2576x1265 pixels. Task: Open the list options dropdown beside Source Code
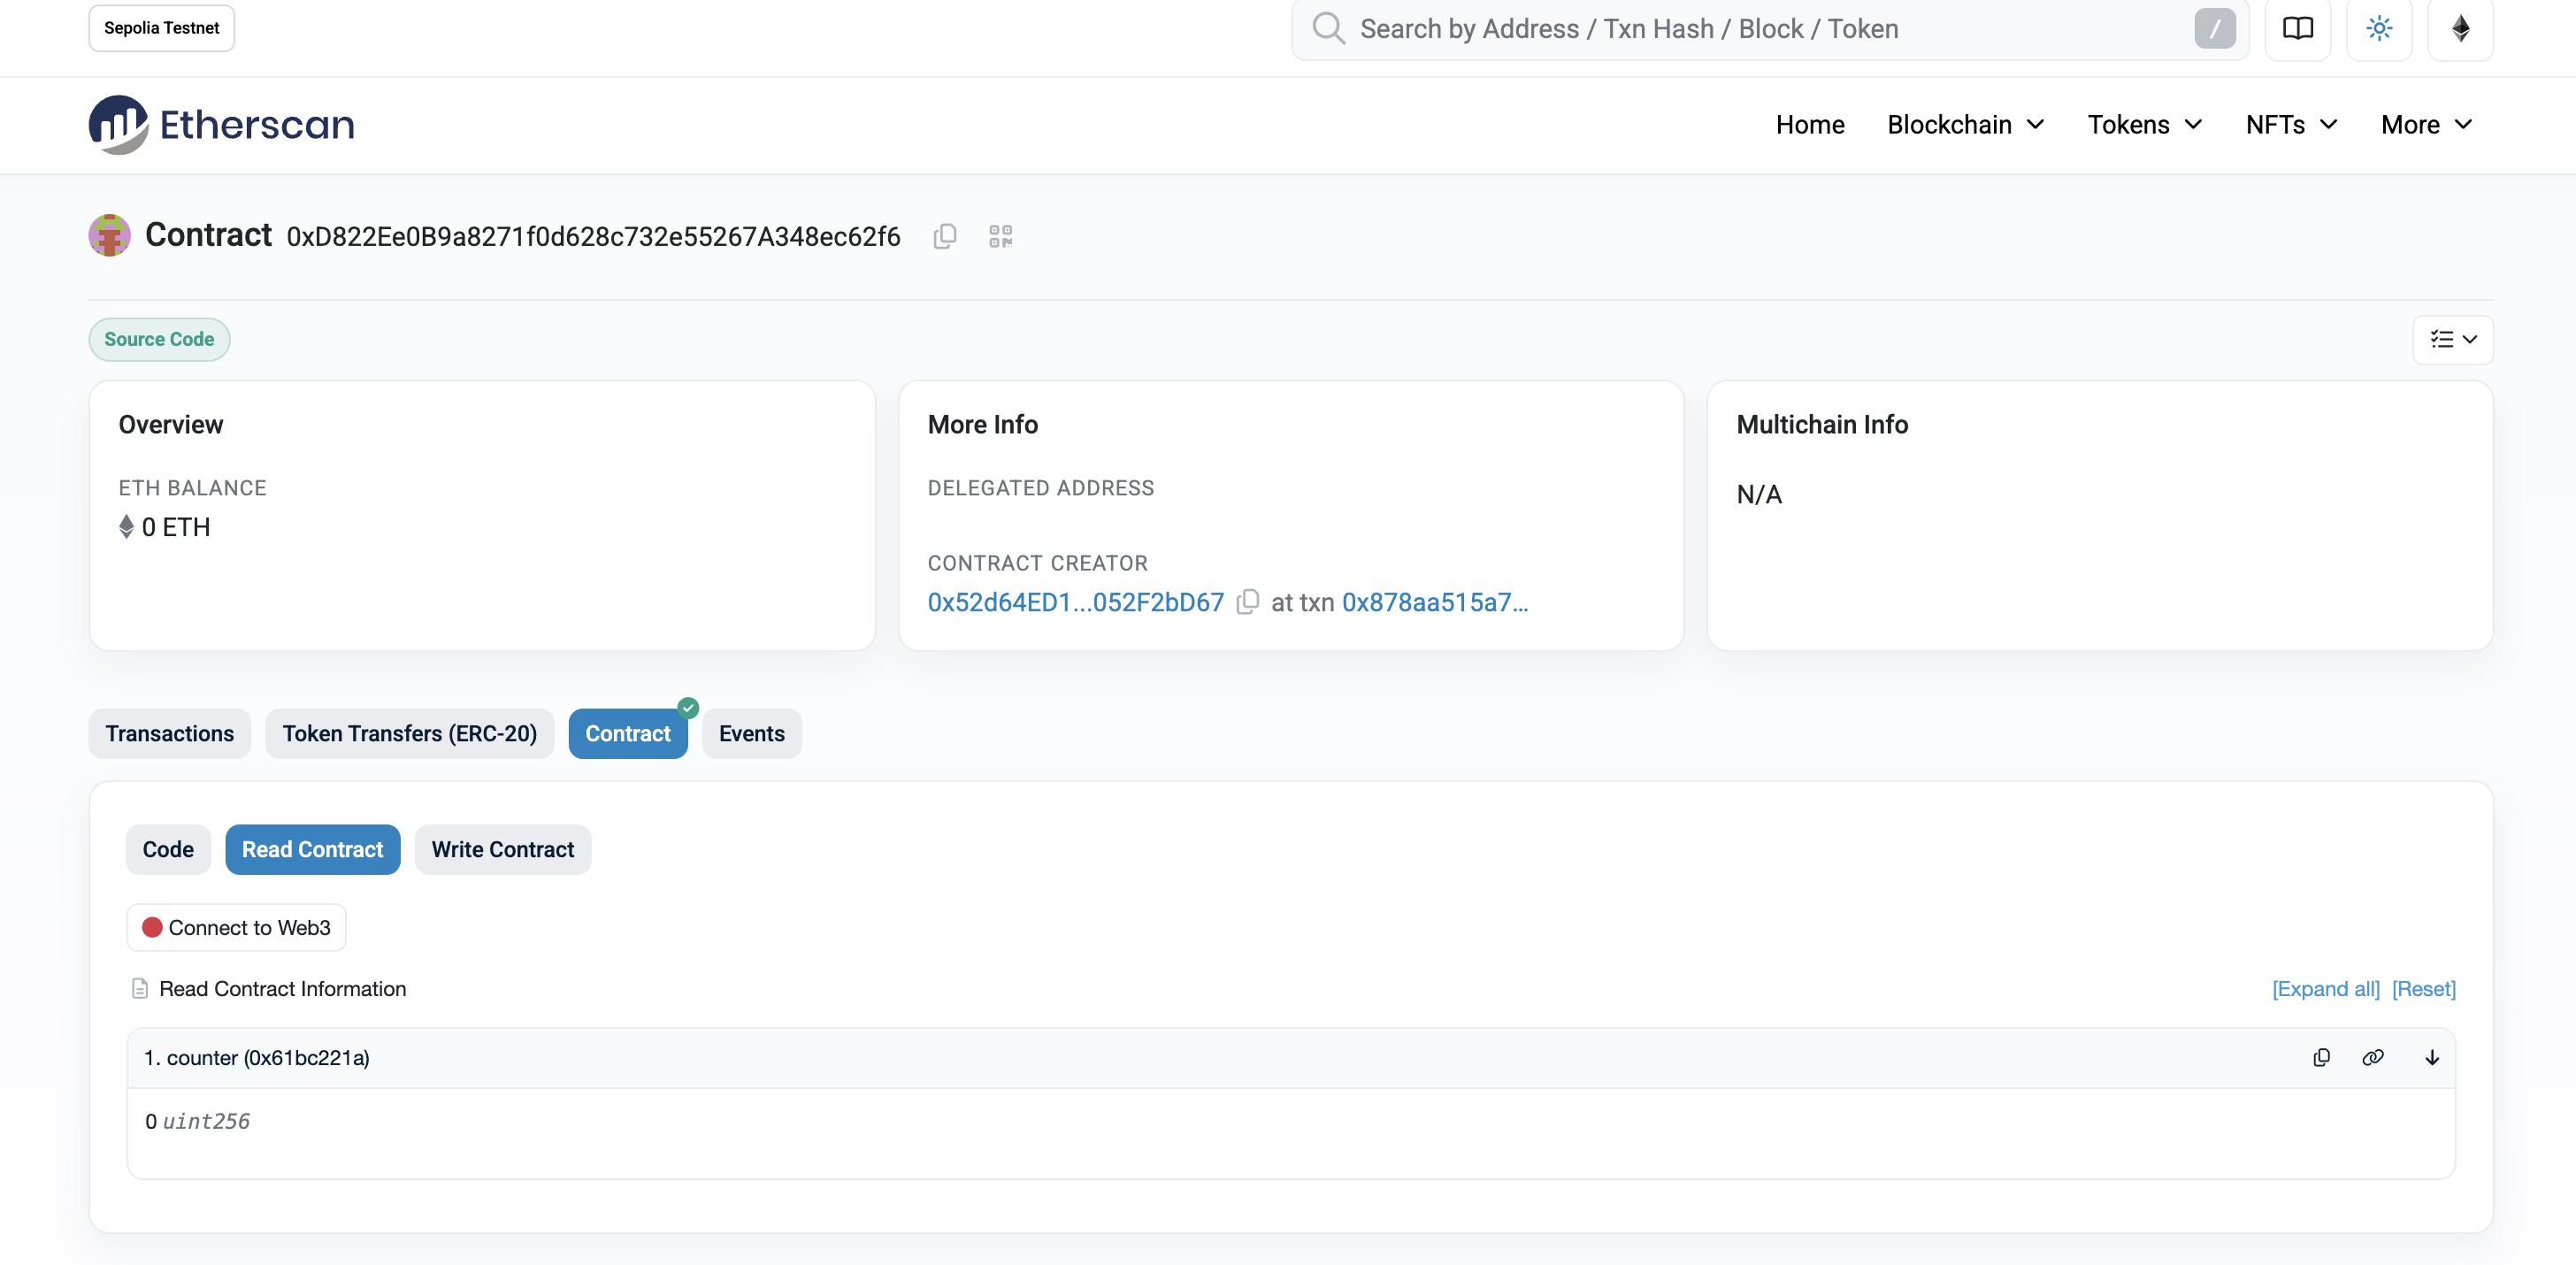coord(2452,339)
